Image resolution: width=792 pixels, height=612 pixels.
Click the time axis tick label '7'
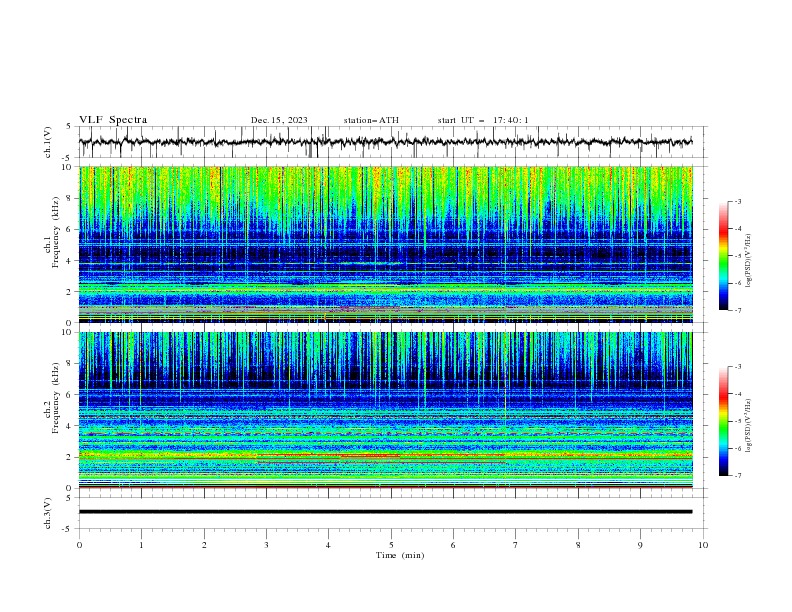tap(516, 545)
